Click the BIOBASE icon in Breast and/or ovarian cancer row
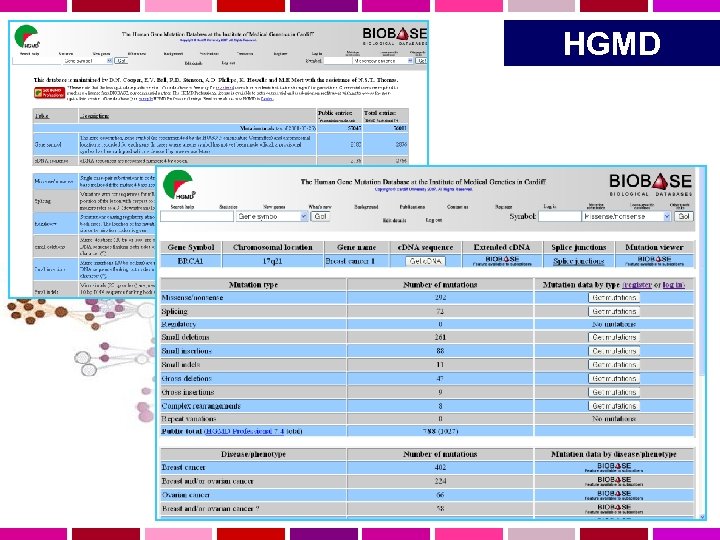The width and height of the screenshot is (720, 540). point(614,481)
